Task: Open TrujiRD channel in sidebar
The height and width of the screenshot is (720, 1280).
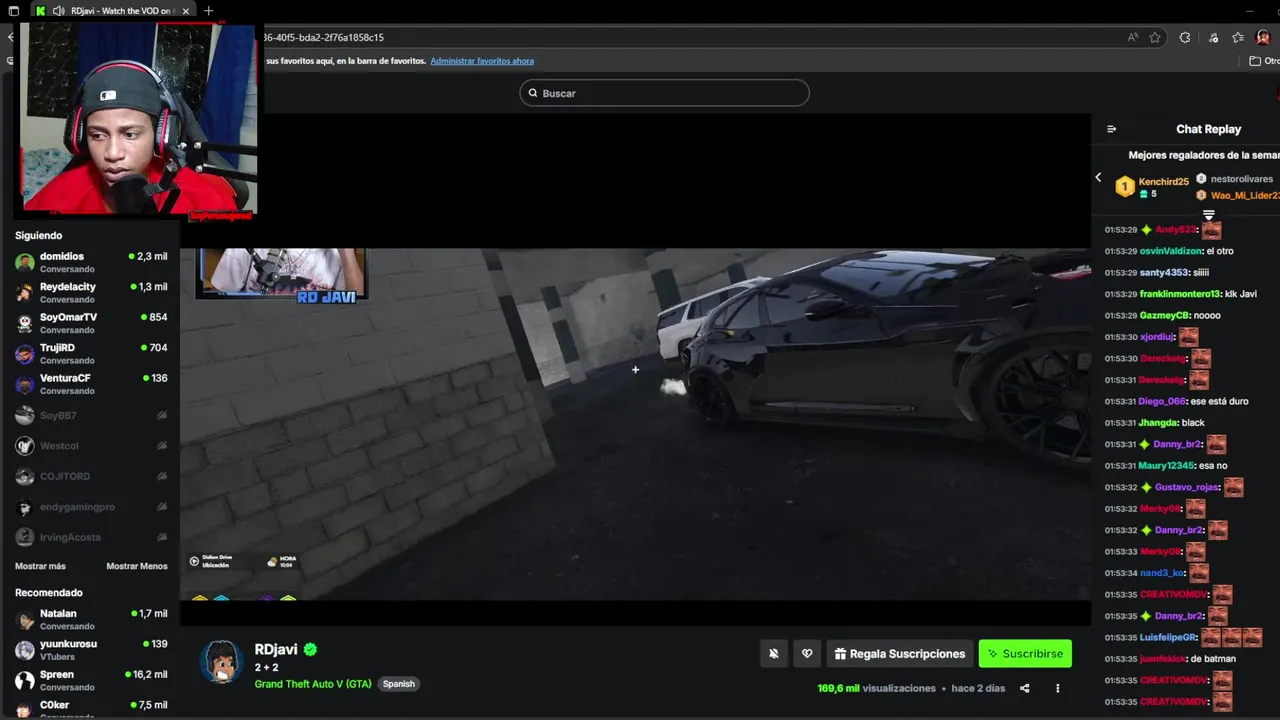Action: pos(90,353)
